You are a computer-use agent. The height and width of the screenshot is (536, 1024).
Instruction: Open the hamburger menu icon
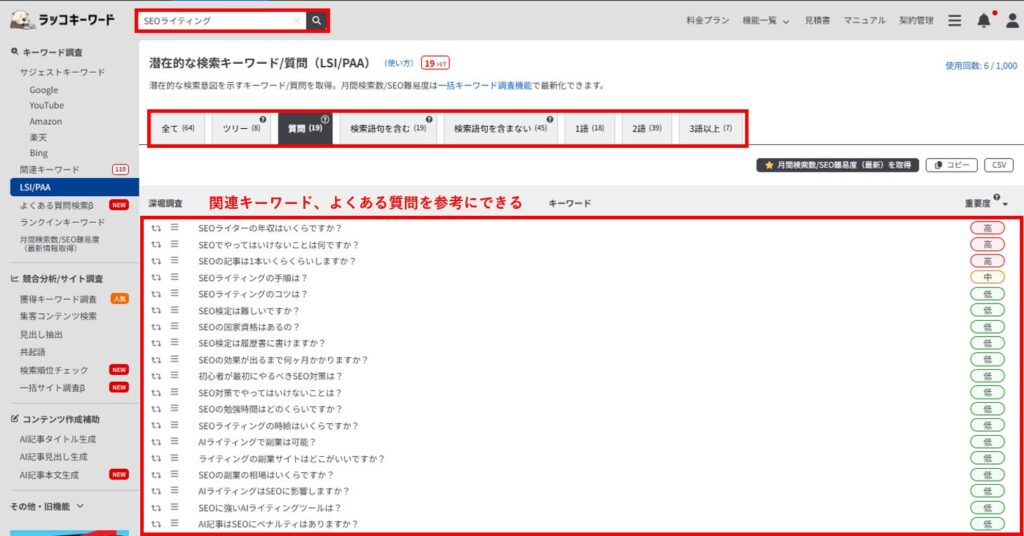(x=955, y=20)
